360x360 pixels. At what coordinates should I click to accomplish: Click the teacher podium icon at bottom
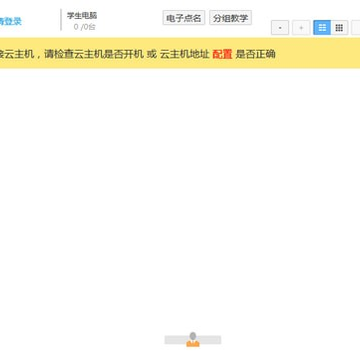[x=193, y=340]
